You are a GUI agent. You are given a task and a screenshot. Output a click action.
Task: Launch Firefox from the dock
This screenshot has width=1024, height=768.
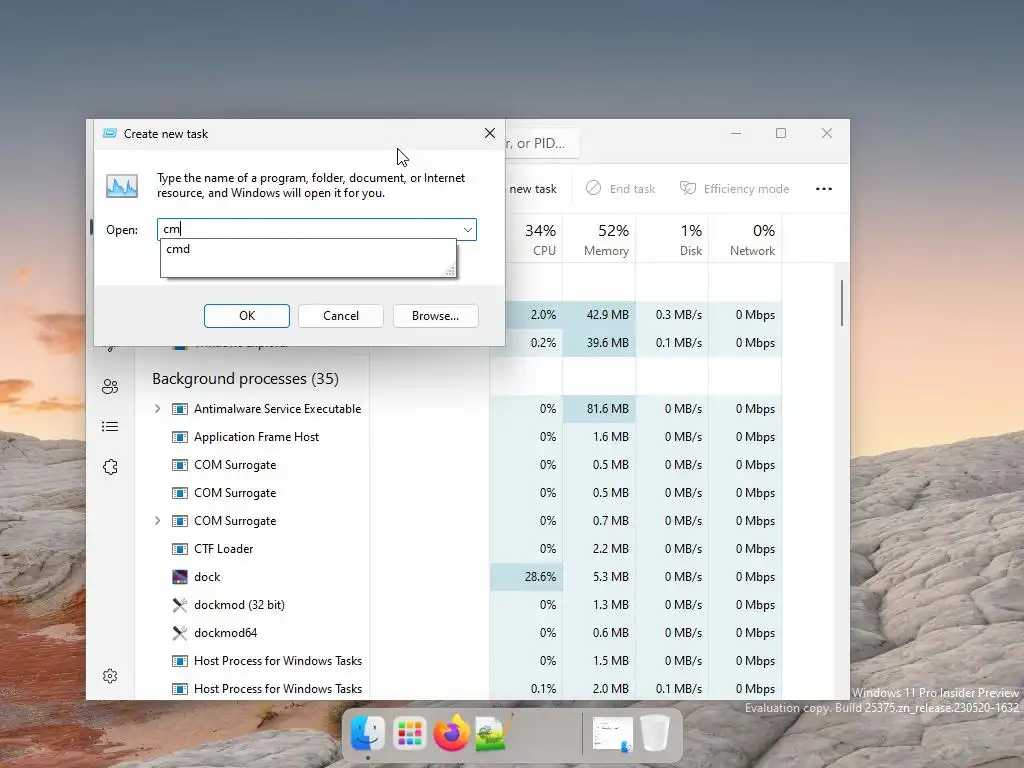(451, 733)
